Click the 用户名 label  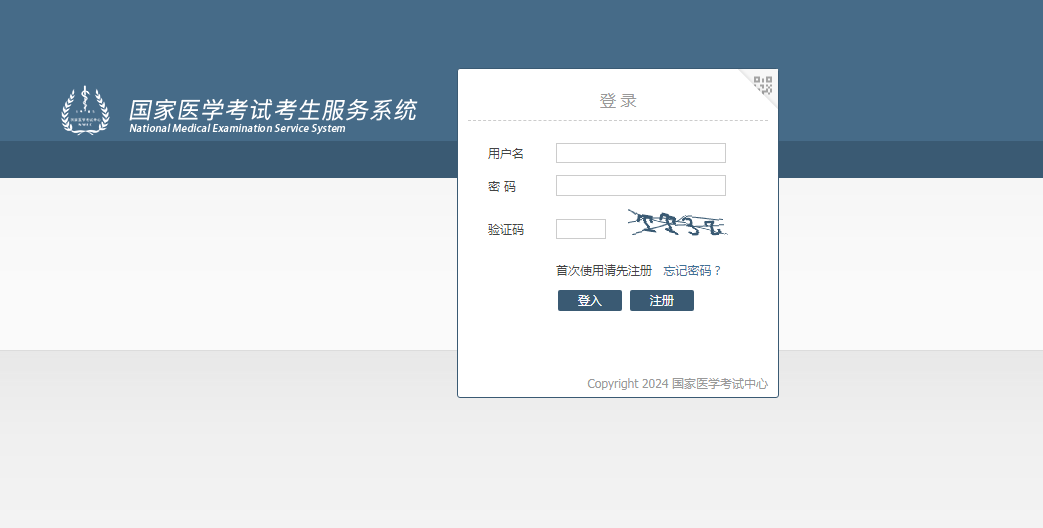coord(505,154)
